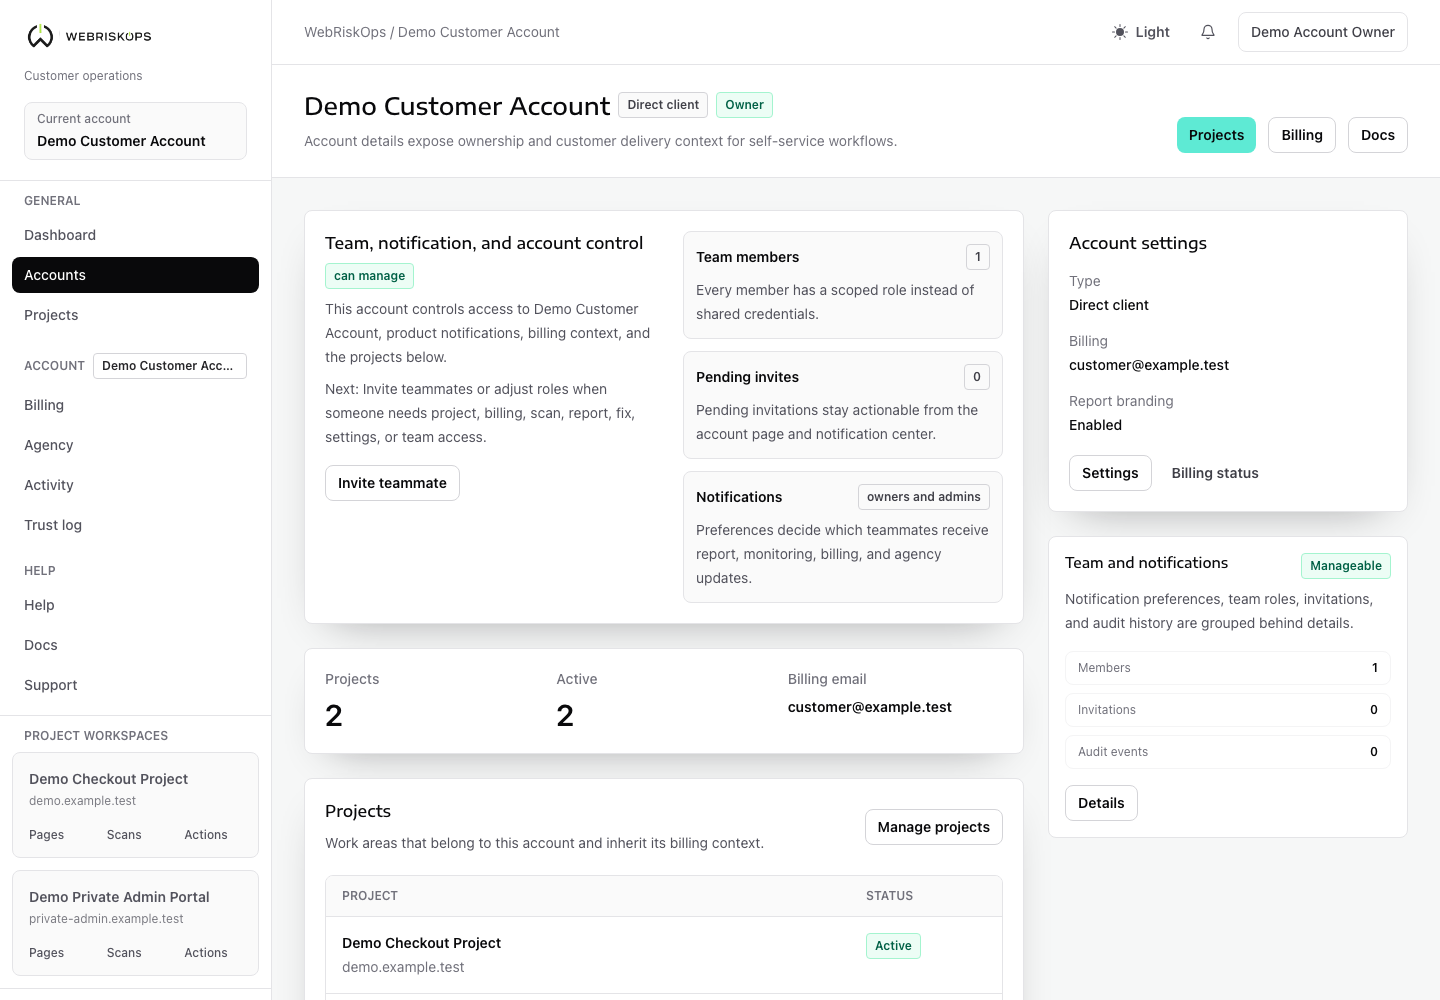
Task: Open Actions under Demo Private Admin Portal
Action: pos(206,953)
